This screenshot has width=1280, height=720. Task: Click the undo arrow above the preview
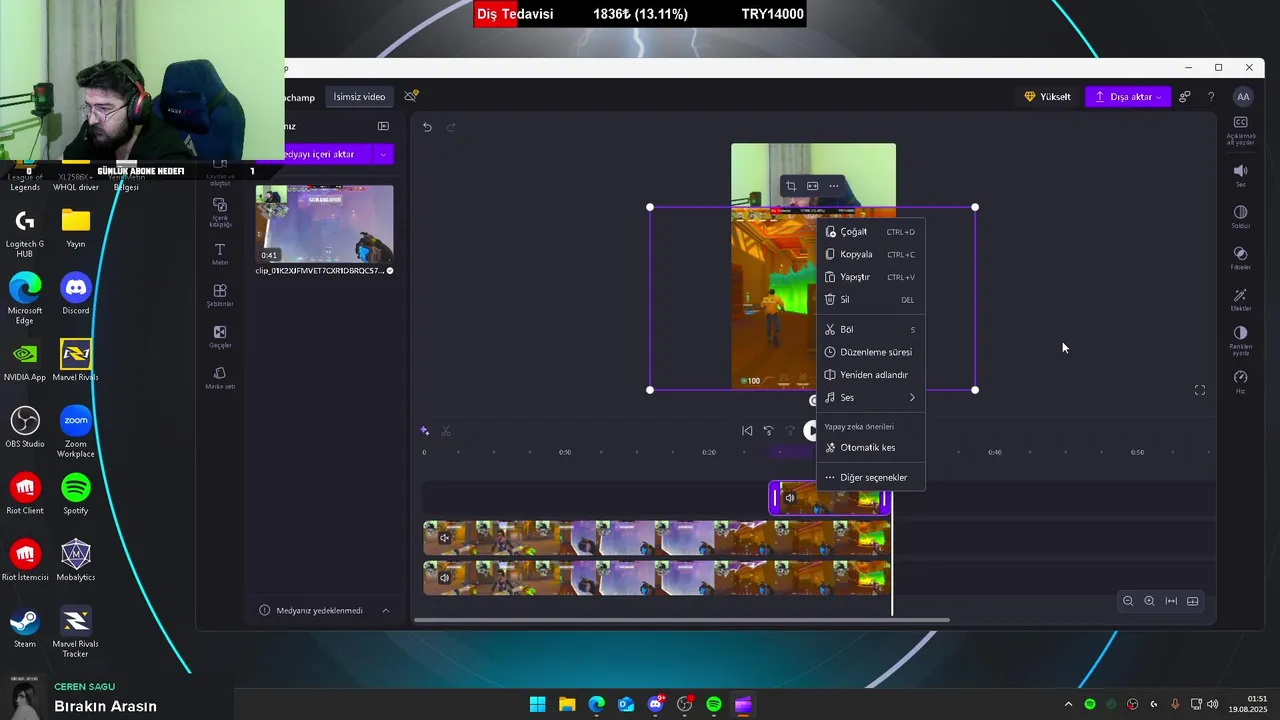tap(427, 127)
